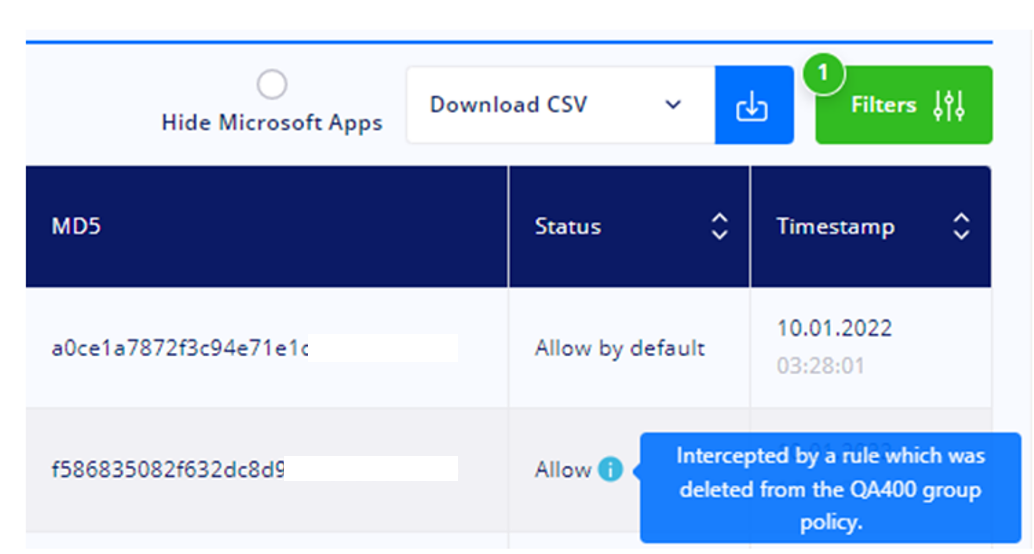Open the Download CSV dropdown
The height and width of the screenshot is (554, 1034).
[561, 105]
